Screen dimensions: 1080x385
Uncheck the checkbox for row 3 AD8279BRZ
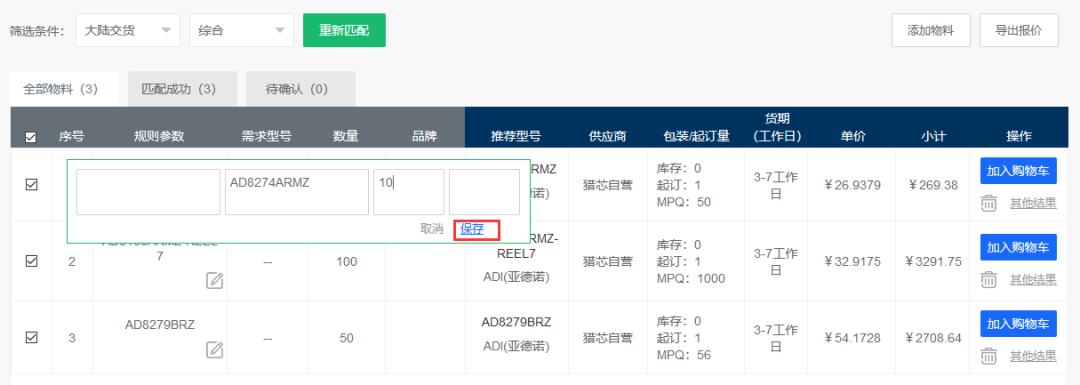pyautogui.click(x=31, y=337)
